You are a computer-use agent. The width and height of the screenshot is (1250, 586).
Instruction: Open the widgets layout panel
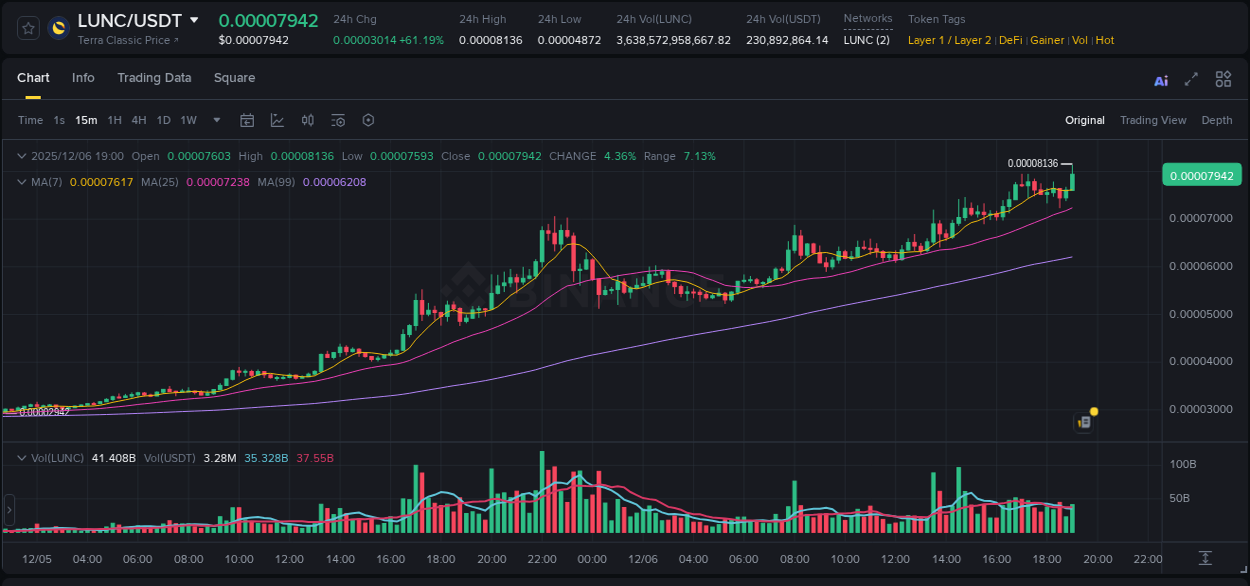click(1223, 79)
